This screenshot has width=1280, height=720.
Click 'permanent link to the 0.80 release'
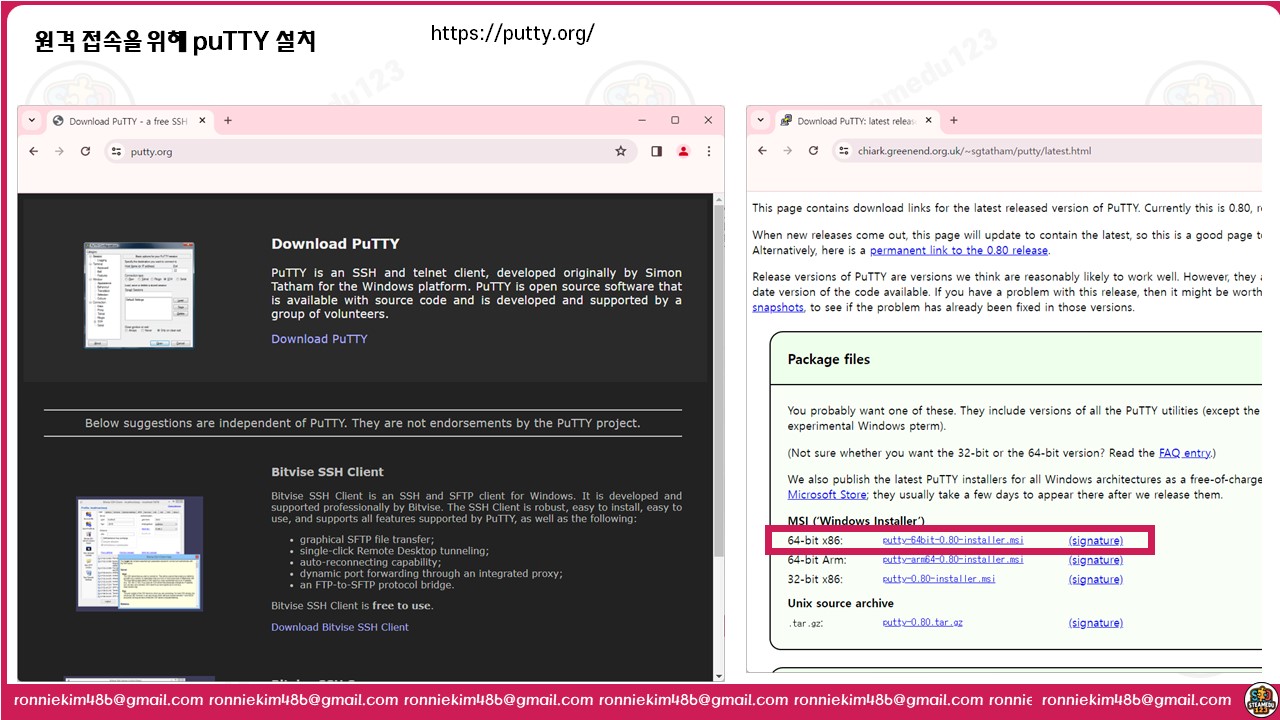pos(959,250)
